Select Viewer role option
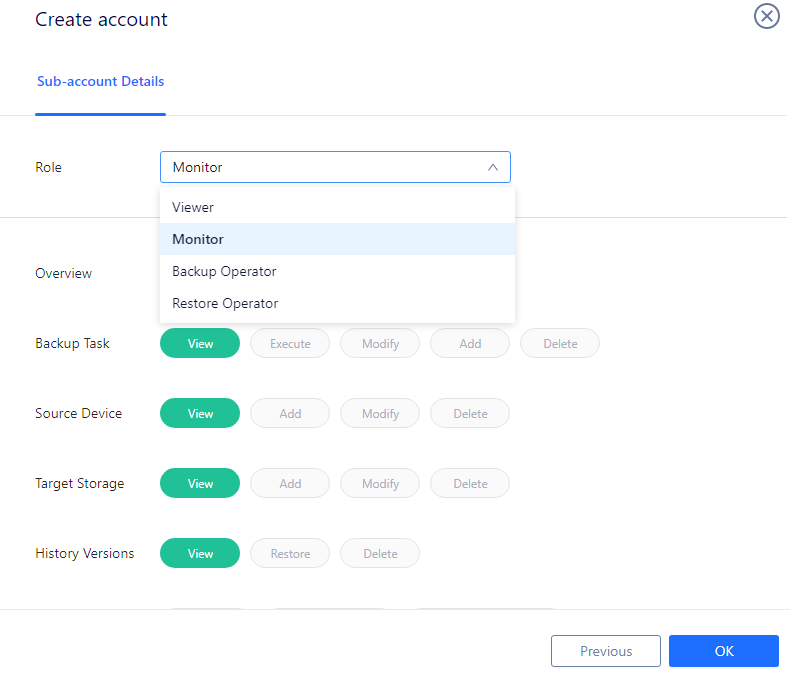790x679 pixels. pyautogui.click(x=337, y=207)
